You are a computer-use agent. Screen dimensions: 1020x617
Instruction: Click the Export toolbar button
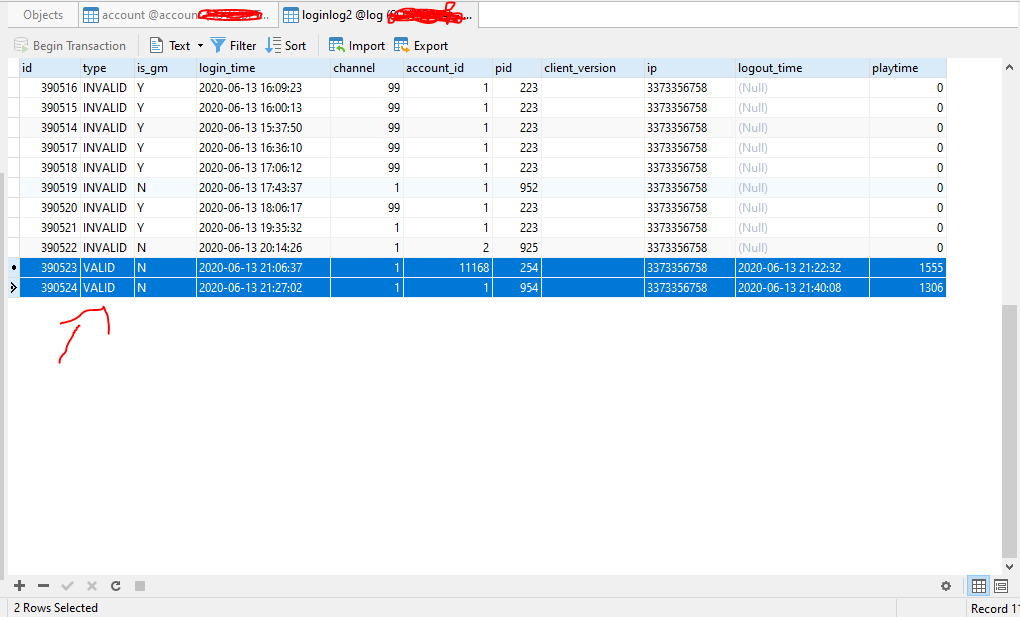click(421, 46)
